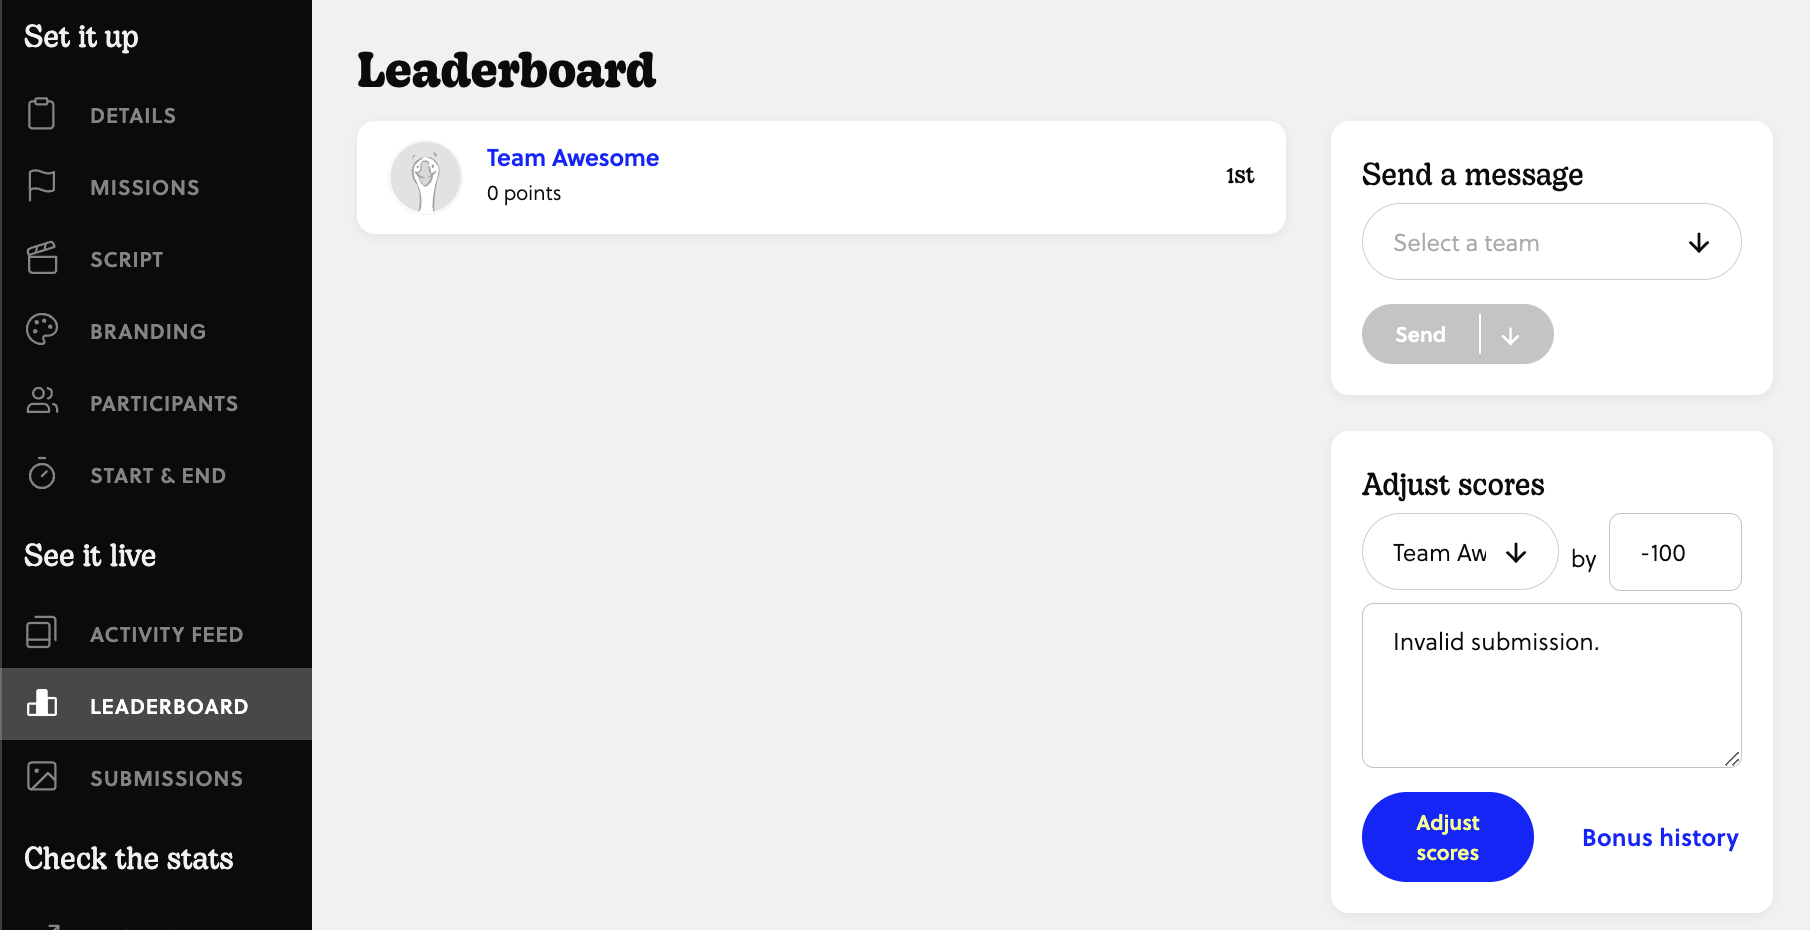Expand the Send button dropdown arrow

pyautogui.click(x=1512, y=334)
